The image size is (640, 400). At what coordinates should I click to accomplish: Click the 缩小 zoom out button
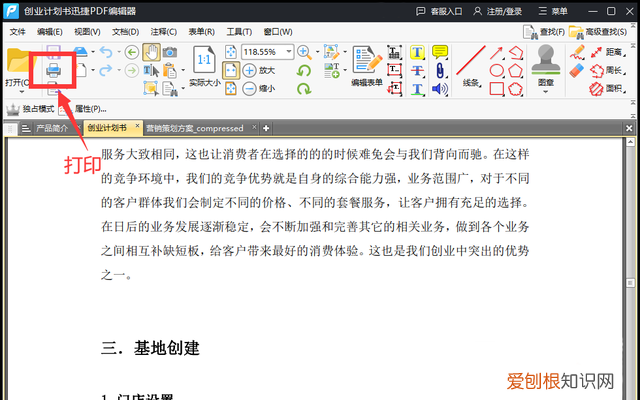click(x=258, y=88)
